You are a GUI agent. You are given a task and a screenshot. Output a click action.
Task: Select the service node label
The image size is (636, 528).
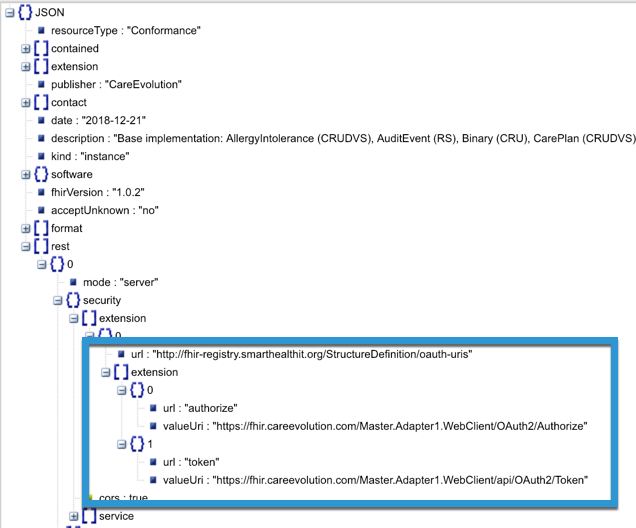pos(116,516)
